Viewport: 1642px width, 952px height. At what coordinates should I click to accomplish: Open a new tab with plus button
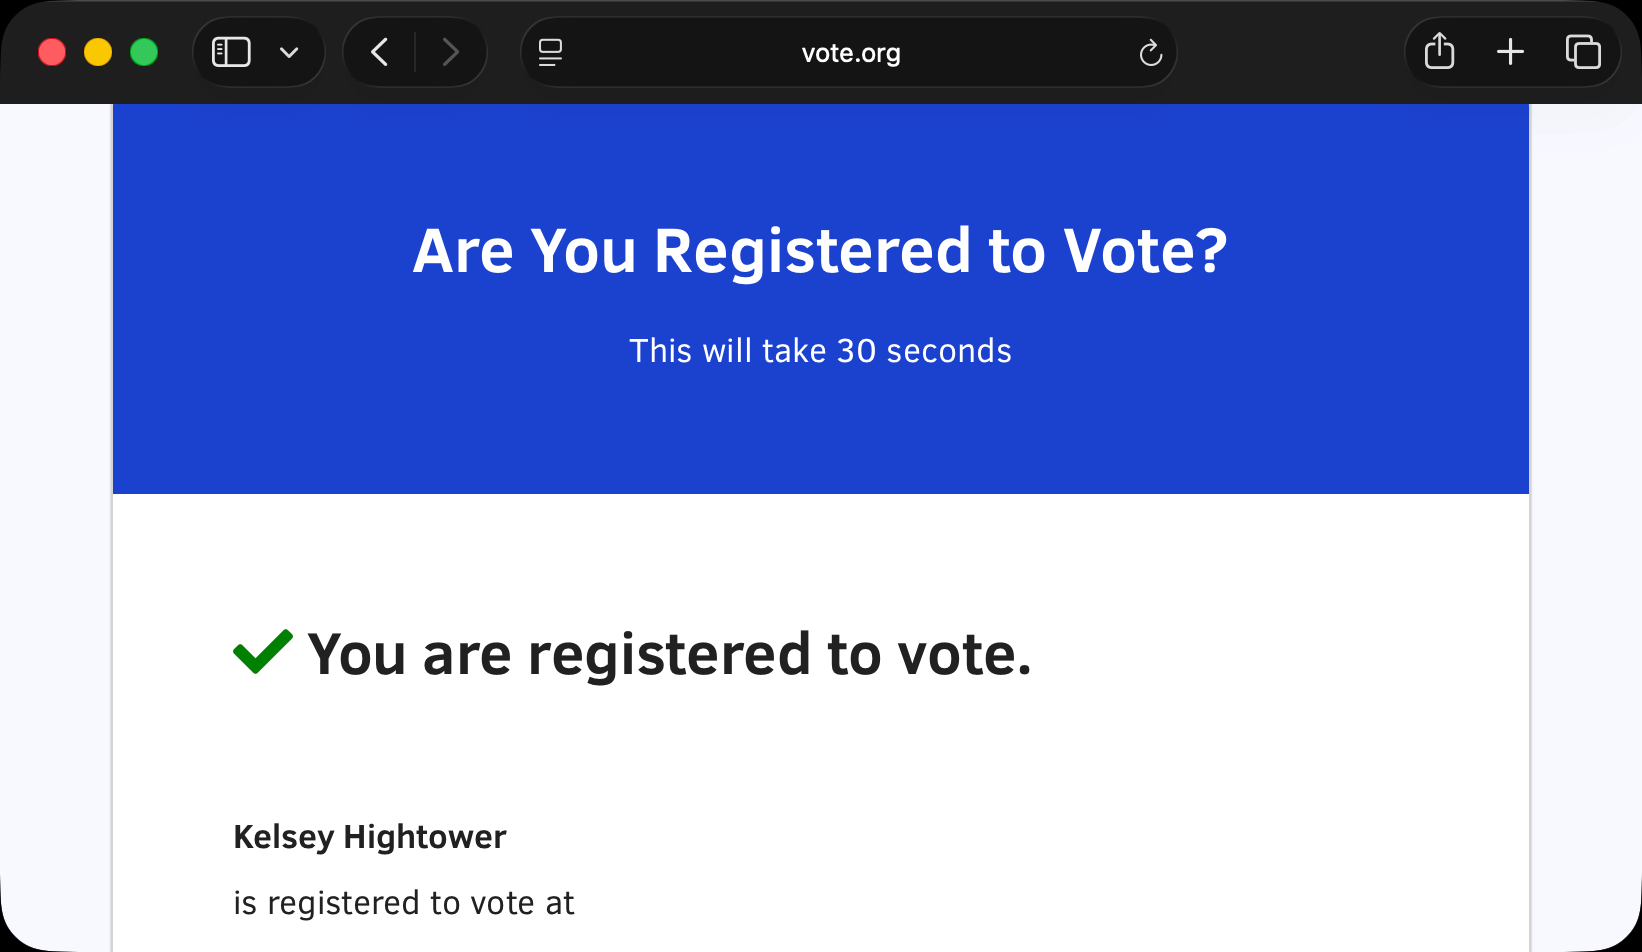(x=1510, y=52)
